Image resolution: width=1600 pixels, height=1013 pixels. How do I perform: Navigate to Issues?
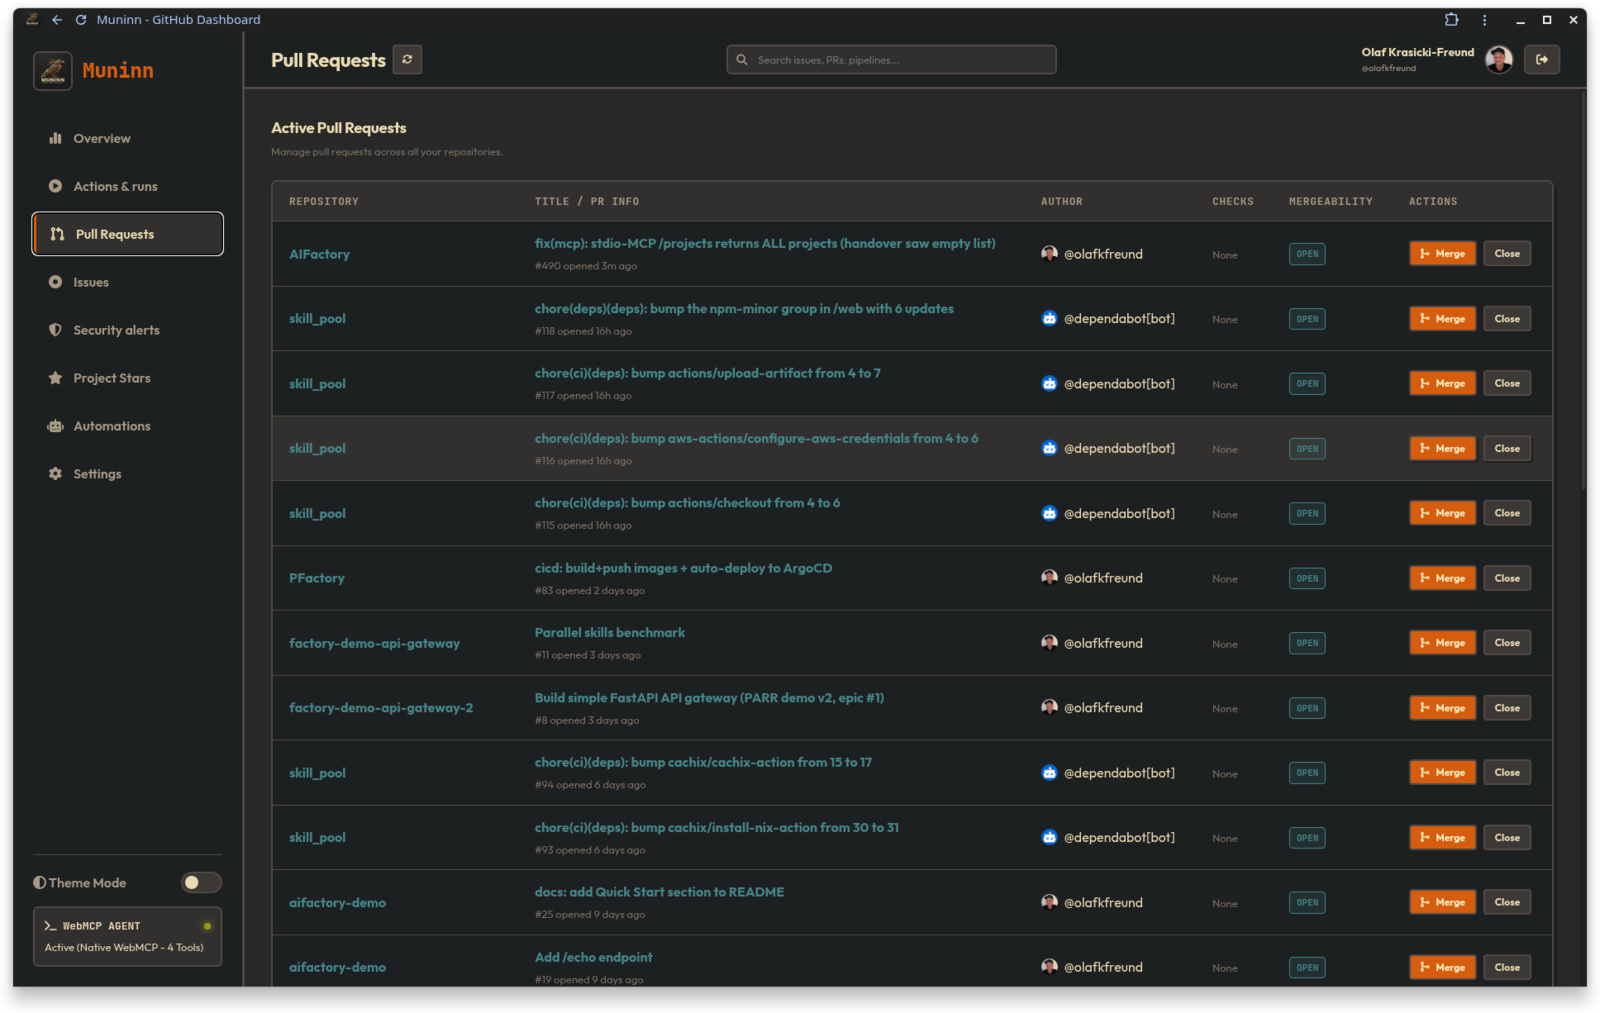(128, 282)
